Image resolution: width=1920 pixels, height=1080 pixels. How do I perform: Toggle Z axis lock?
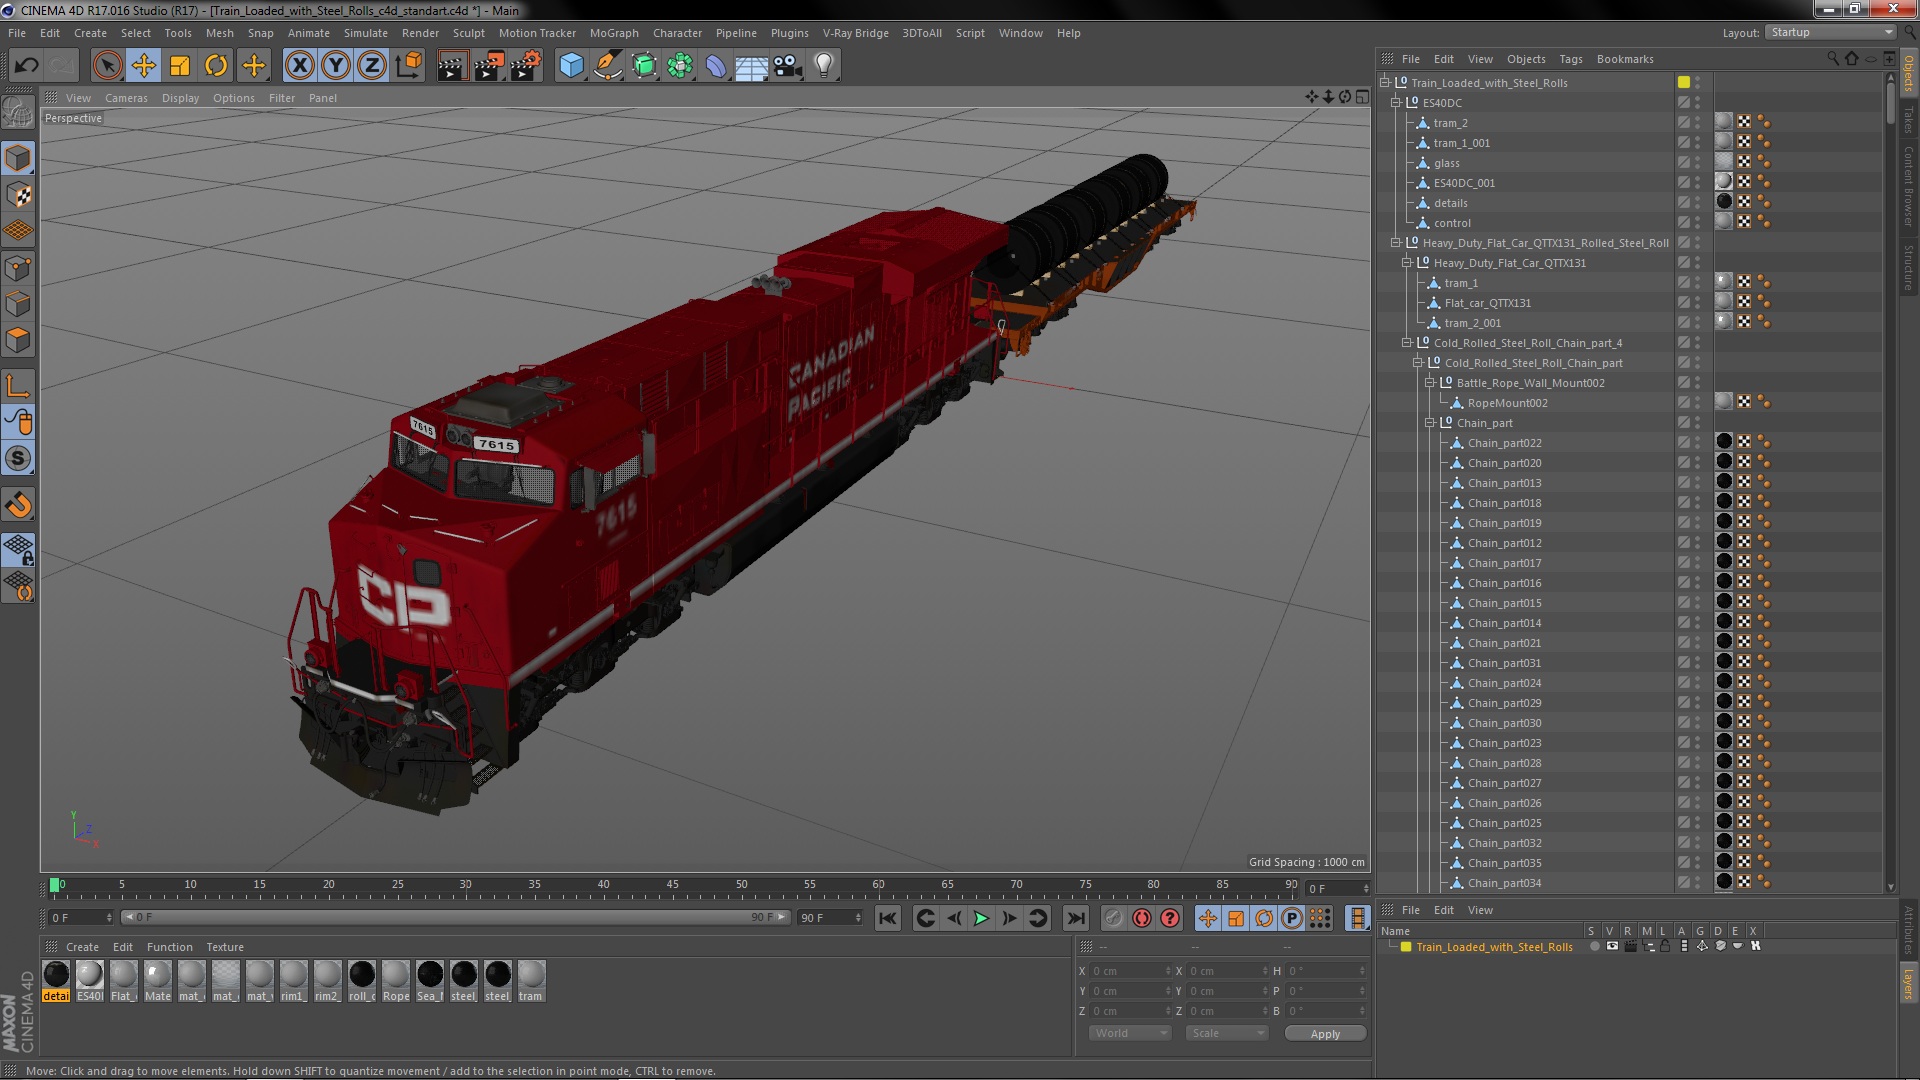372,66
